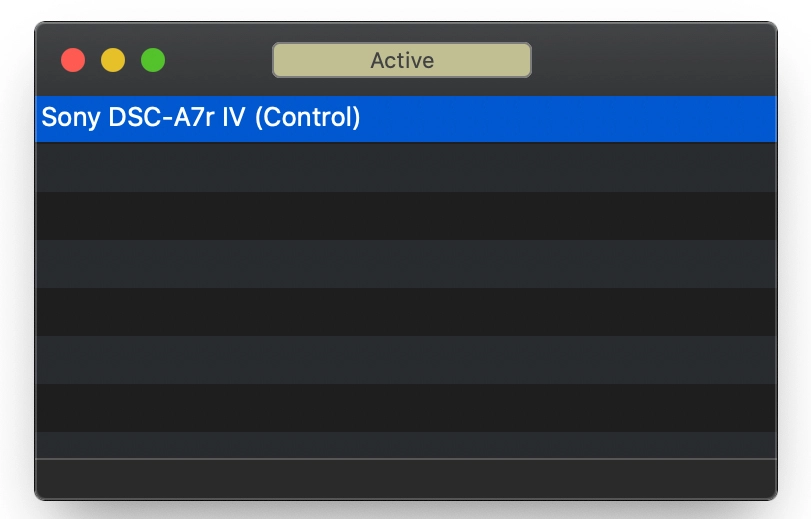The width and height of the screenshot is (811, 519).
Task: Close the window with the red button
Action: click(73, 60)
